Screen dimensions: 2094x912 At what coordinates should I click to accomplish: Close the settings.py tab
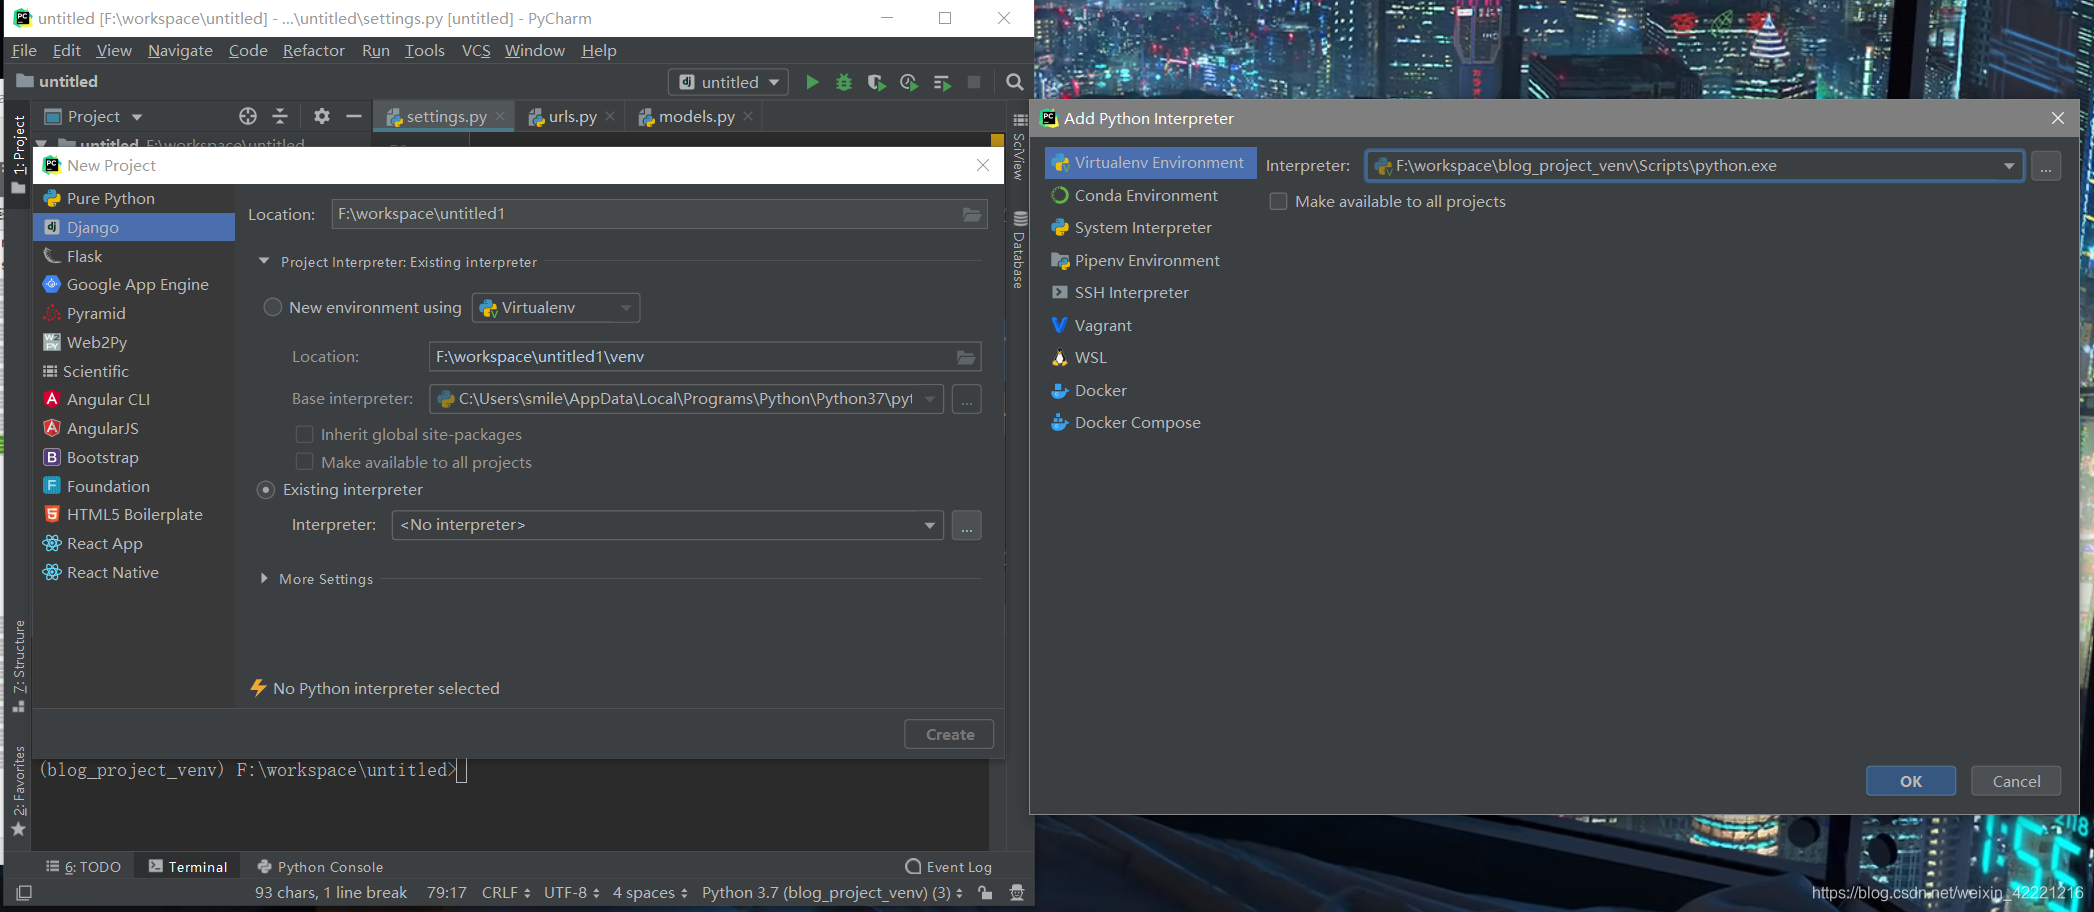coord(500,116)
